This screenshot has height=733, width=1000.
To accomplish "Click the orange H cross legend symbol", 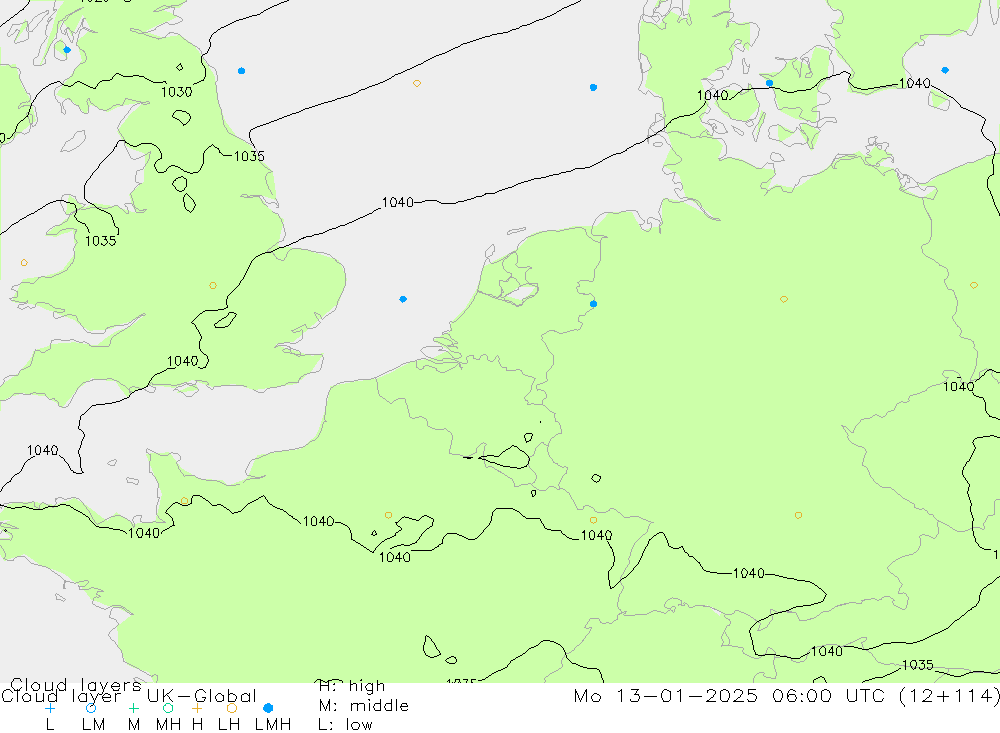I will coord(197,708).
